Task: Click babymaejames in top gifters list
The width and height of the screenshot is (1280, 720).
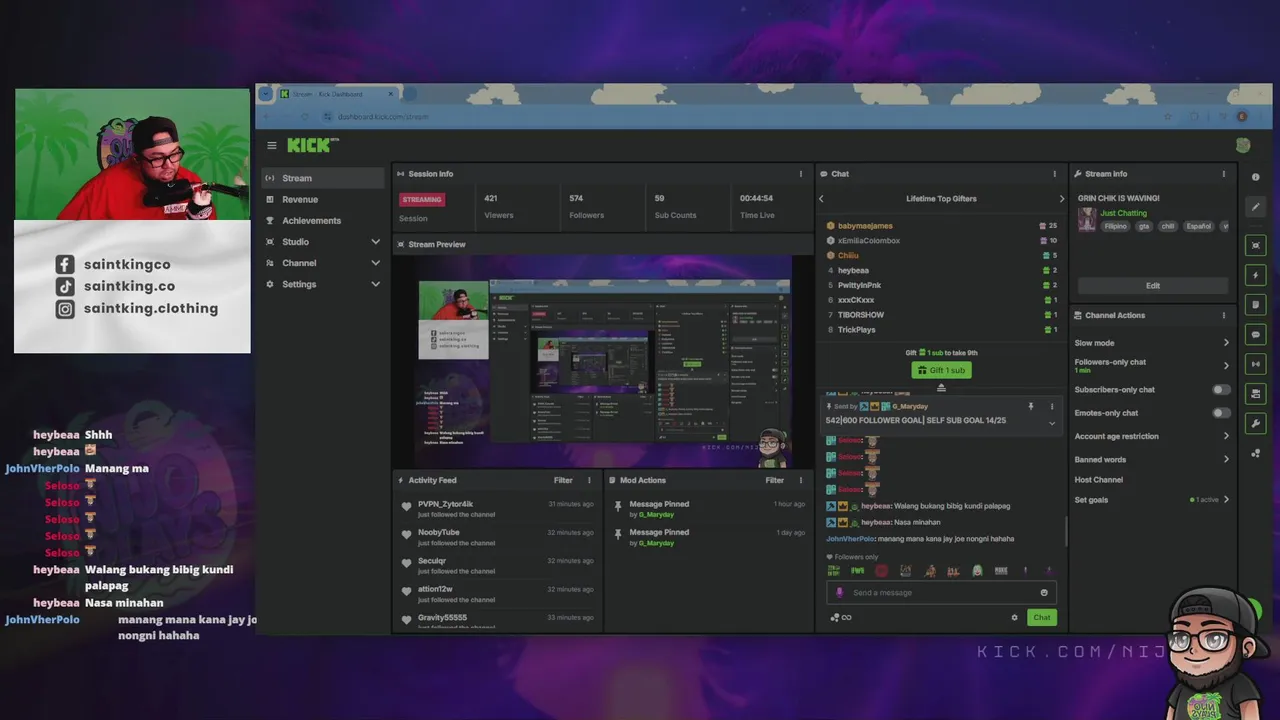Action: (x=865, y=226)
